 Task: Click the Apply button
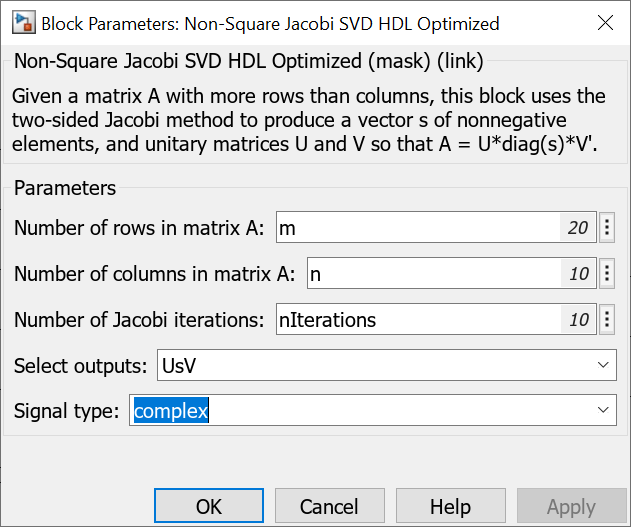click(571, 507)
